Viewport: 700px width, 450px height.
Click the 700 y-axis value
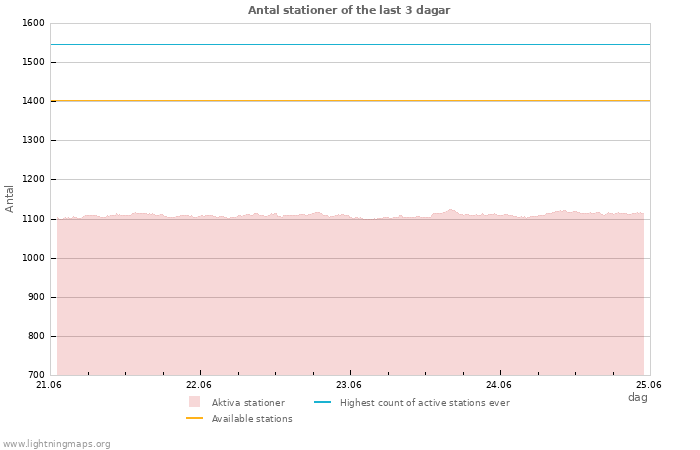tap(36, 375)
